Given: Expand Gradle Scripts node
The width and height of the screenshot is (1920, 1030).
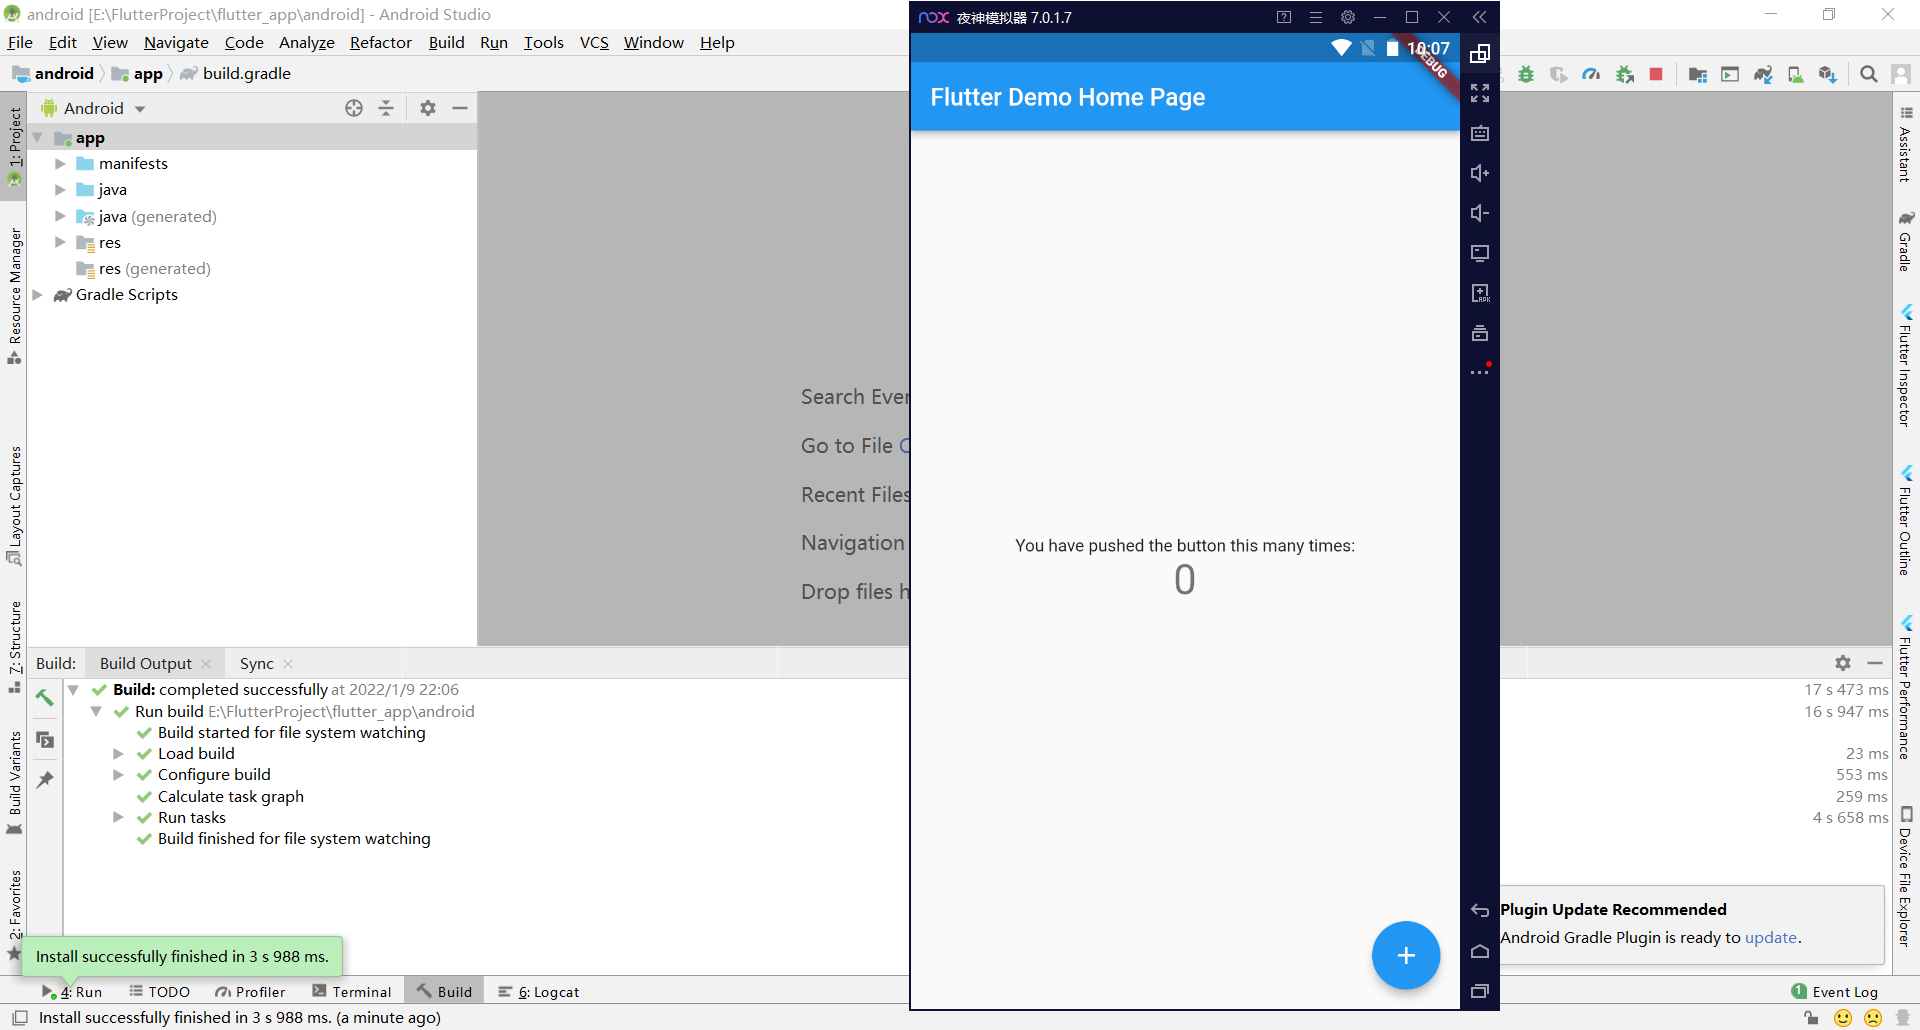Looking at the screenshot, I should 38,295.
